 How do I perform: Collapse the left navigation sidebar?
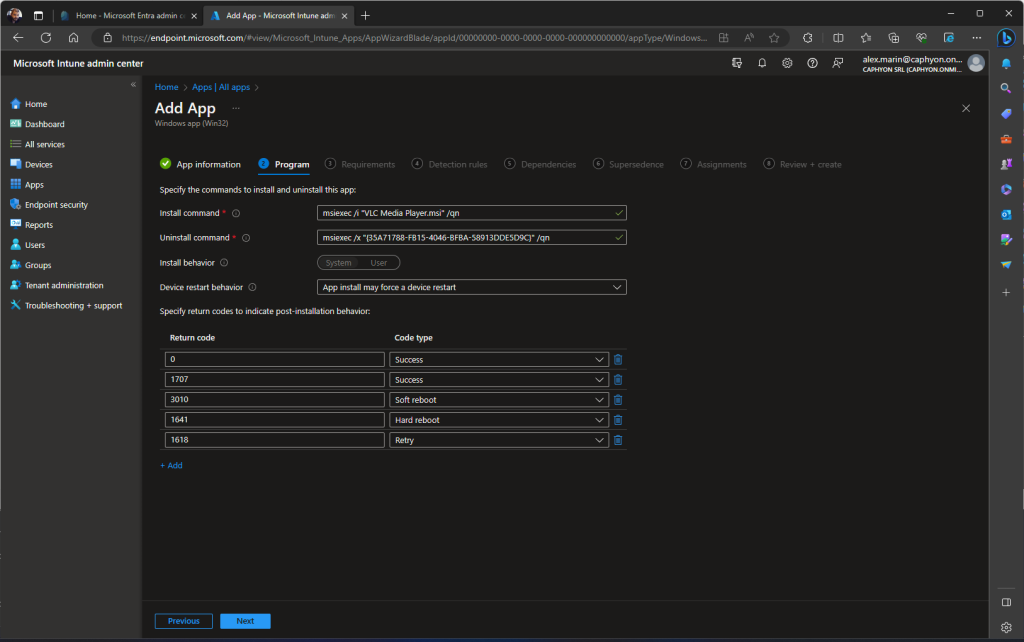coord(133,85)
